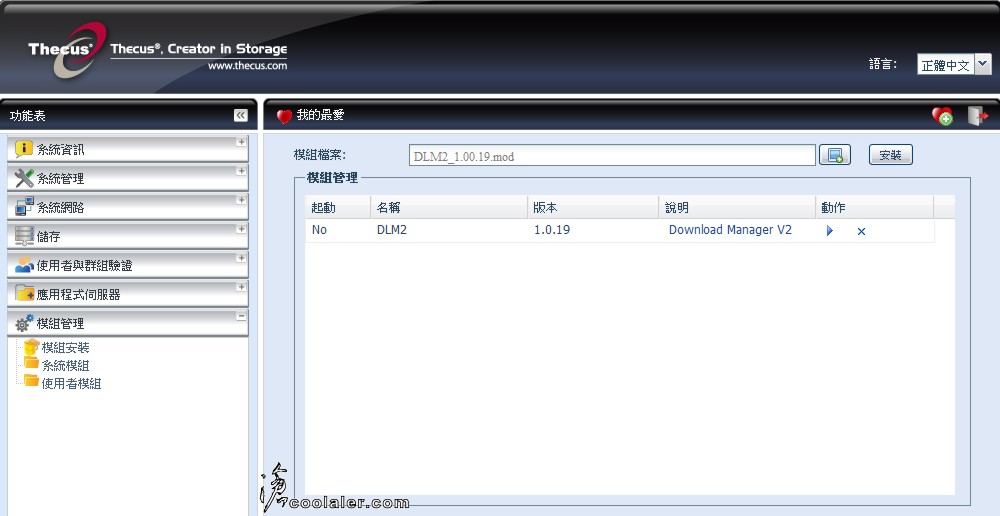Enable DLM2 module with play icon
1000x516 pixels.
click(x=830, y=231)
